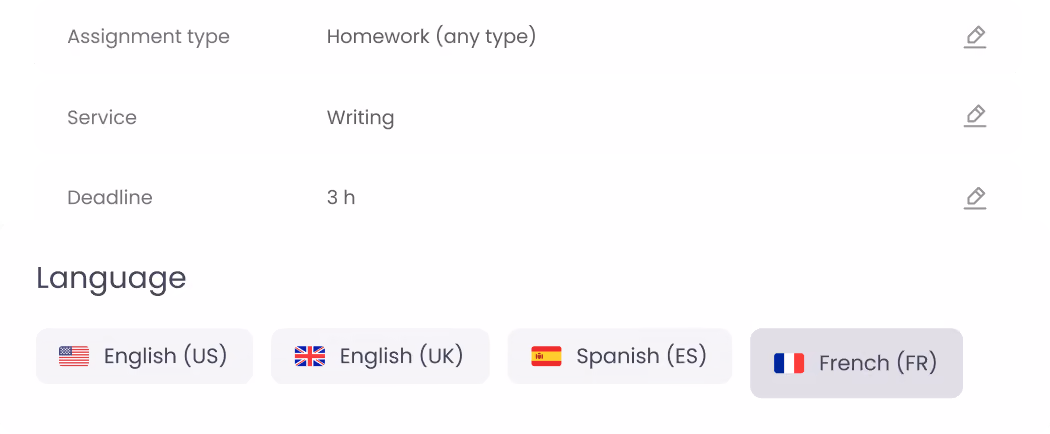Viewport: 1050px width, 434px height.
Task: Click the Deadline field label
Action: coord(110,198)
